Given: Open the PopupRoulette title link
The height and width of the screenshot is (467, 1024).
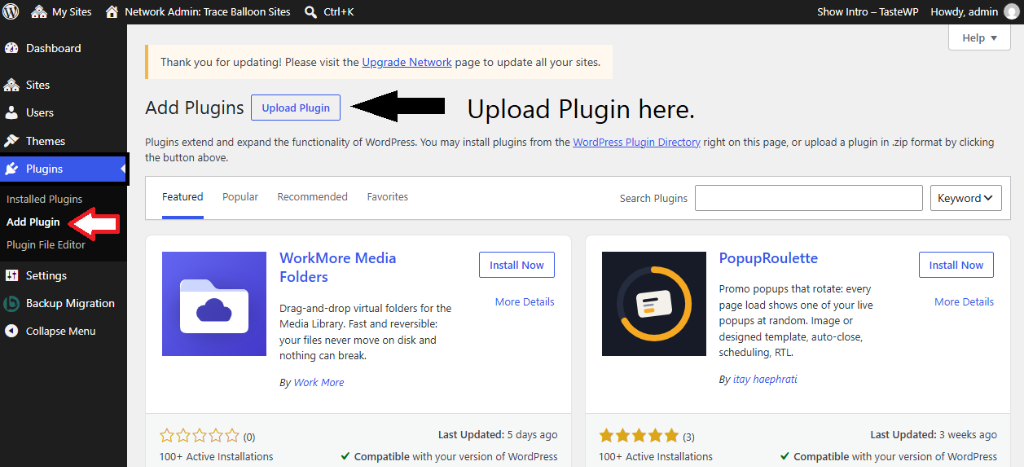Looking at the screenshot, I should click(x=768, y=258).
